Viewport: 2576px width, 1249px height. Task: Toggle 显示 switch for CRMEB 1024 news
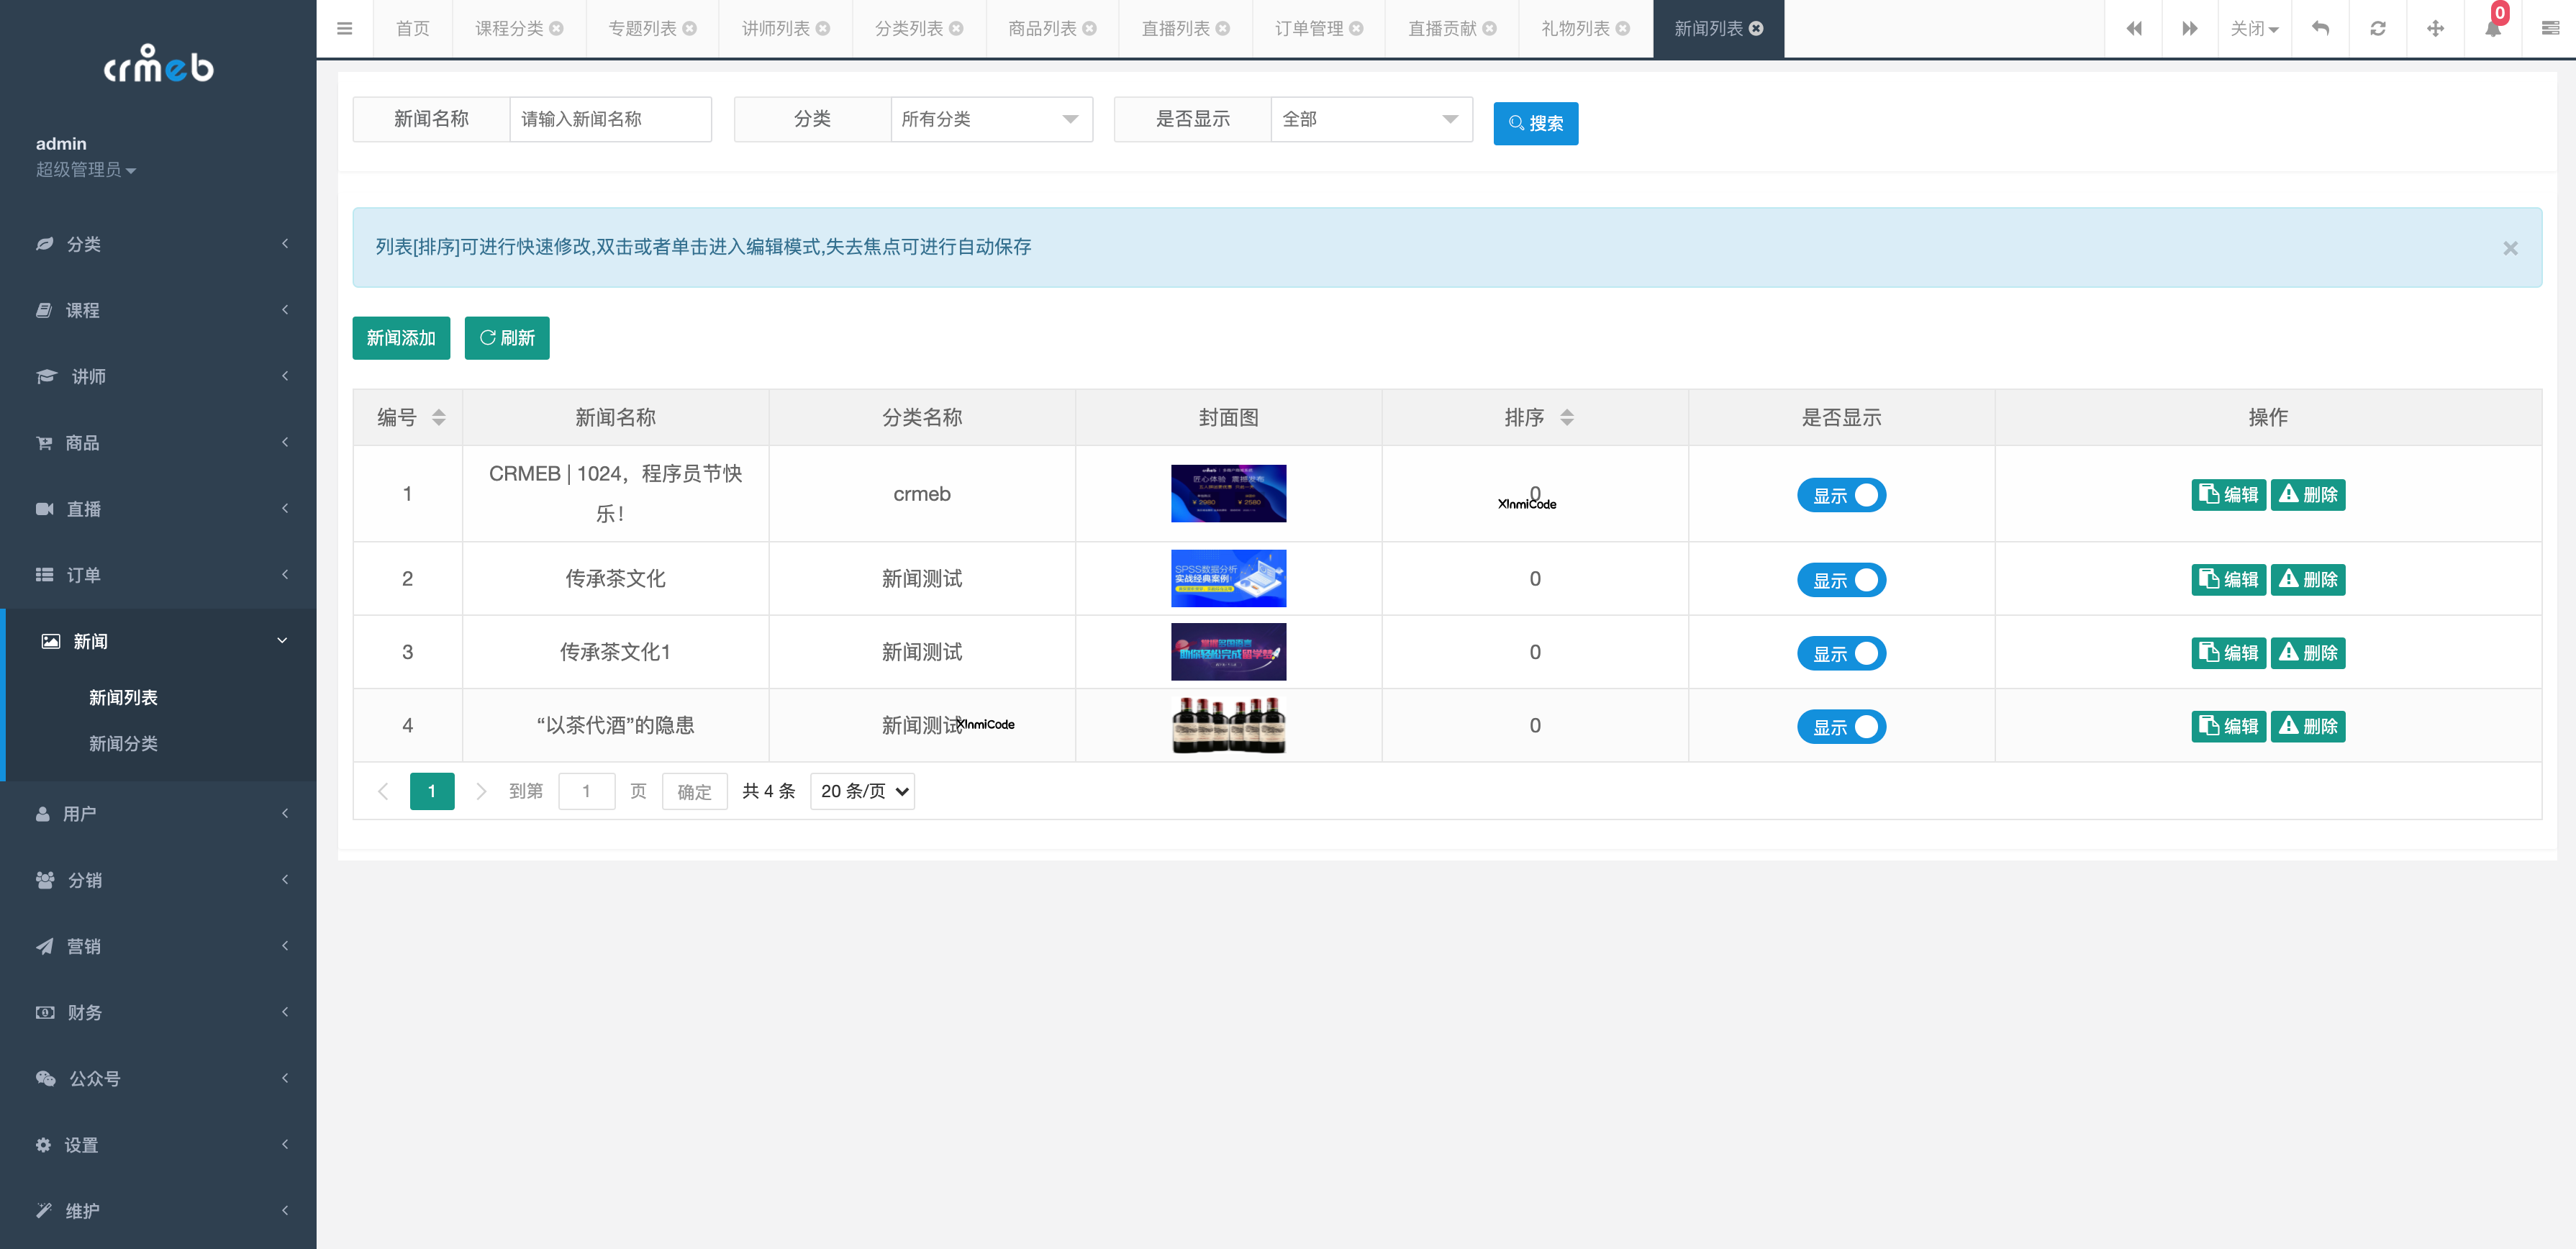1841,494
